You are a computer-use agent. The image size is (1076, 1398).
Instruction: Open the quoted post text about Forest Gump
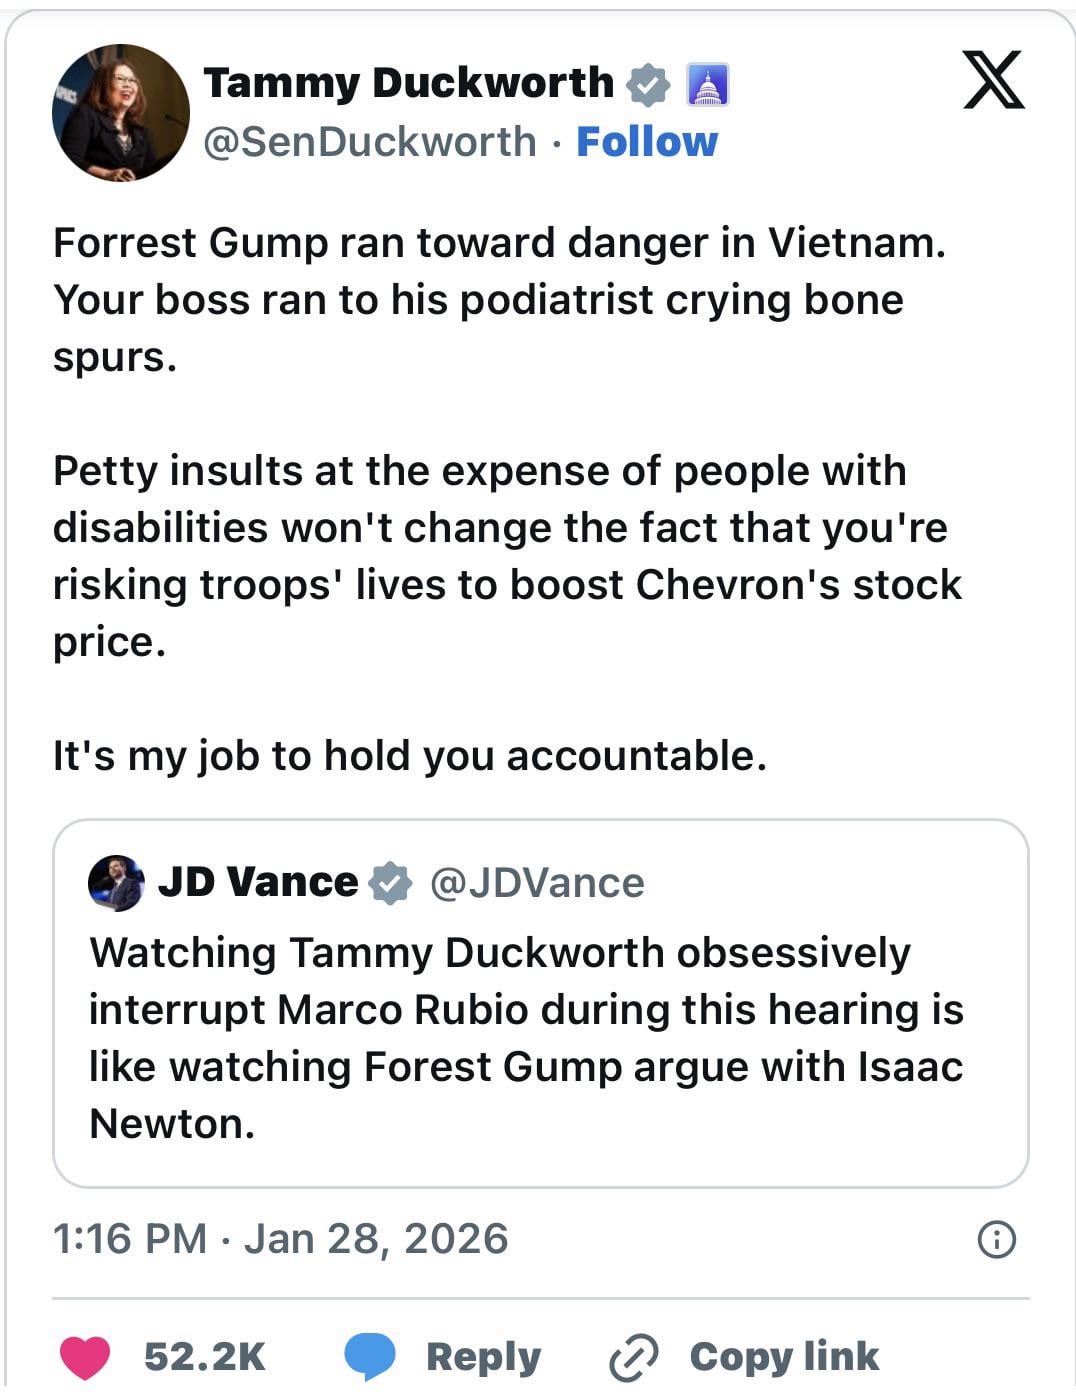526,1038
